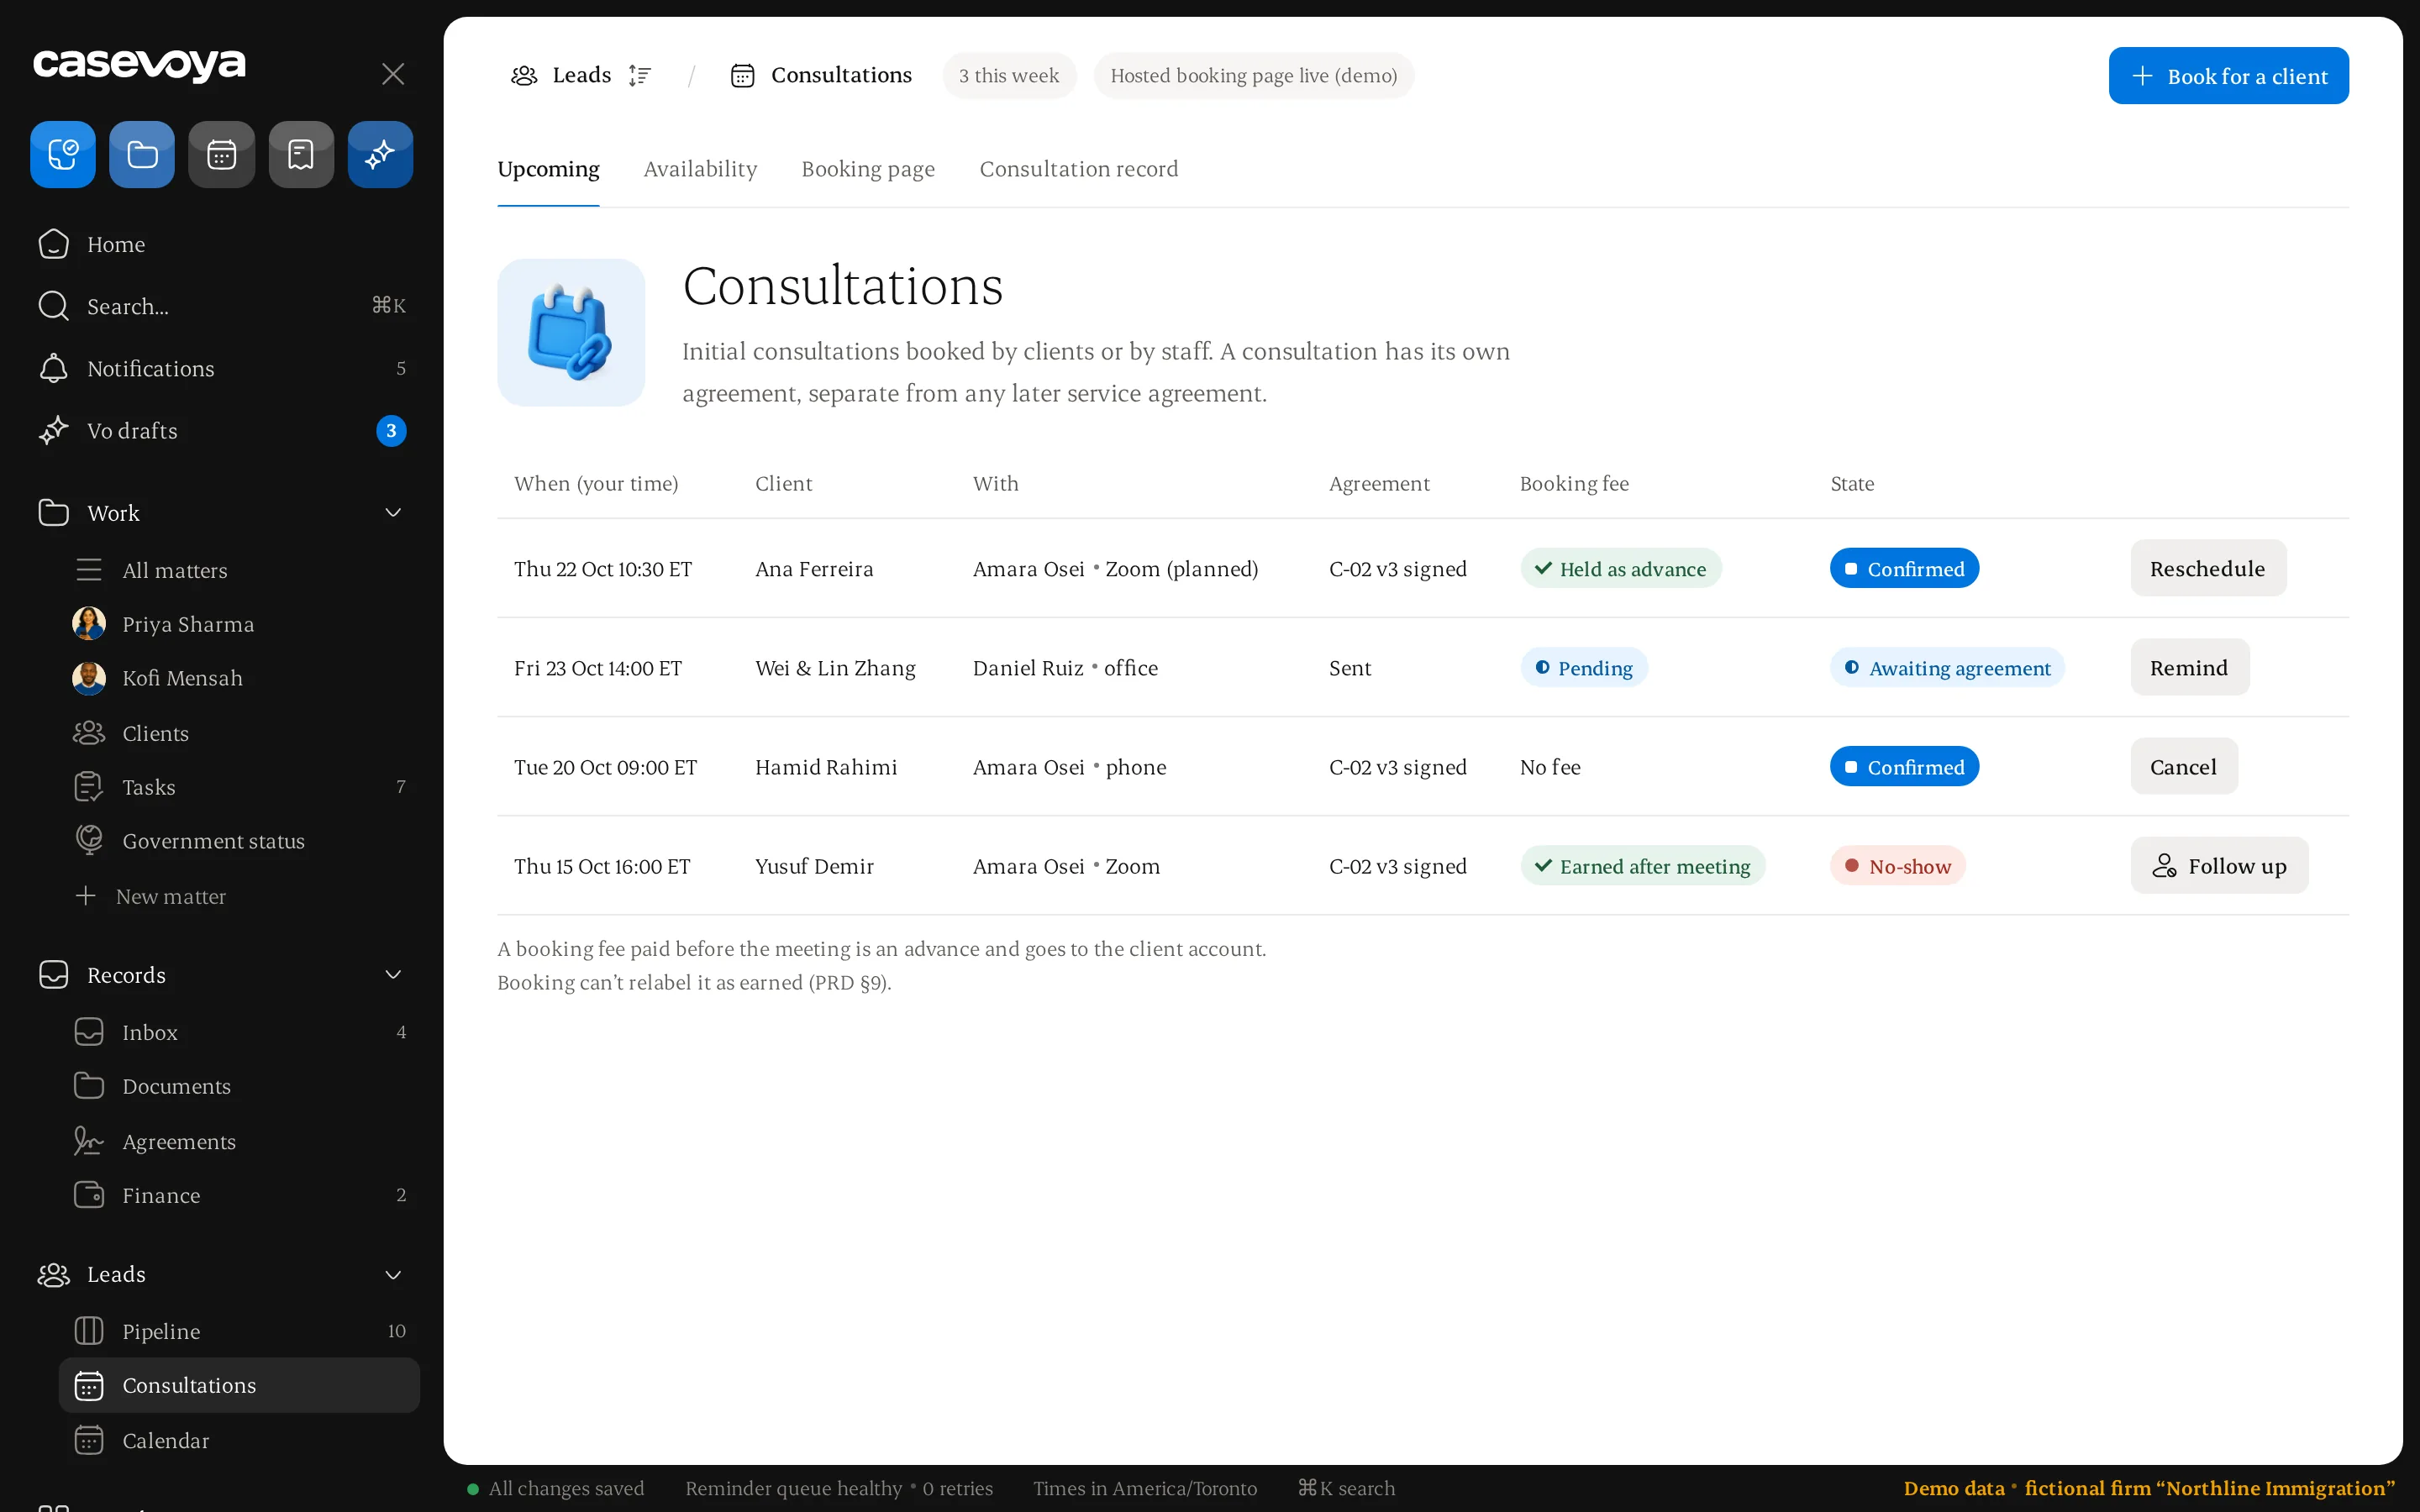2420x1512 pixels.
Task: Open the Pipeline under Leads
Action: coord(239,1331)
